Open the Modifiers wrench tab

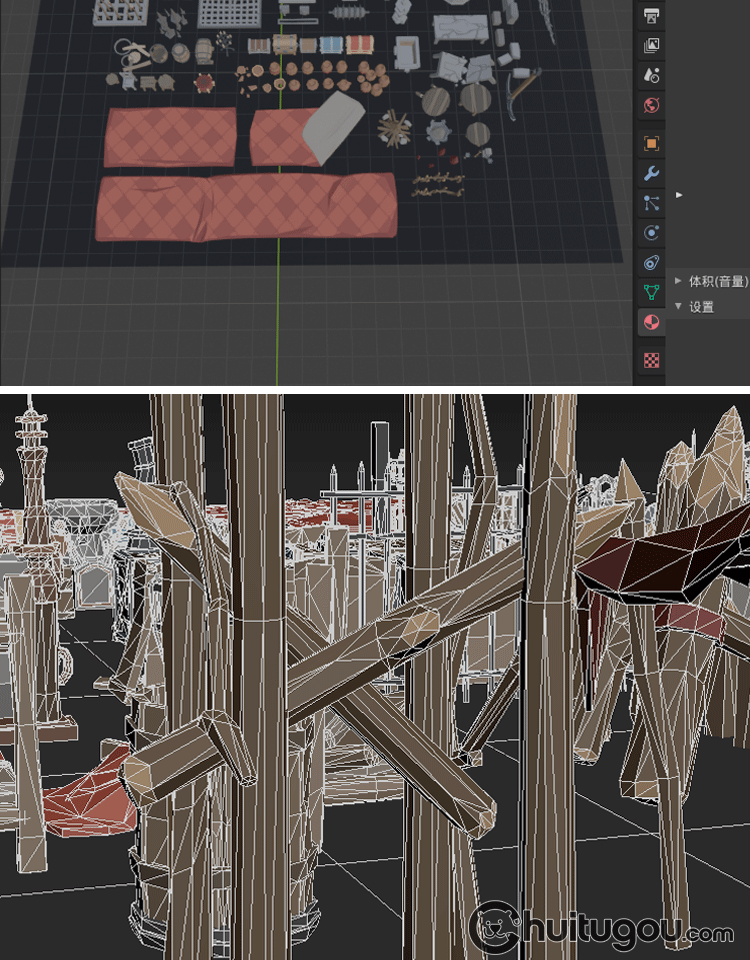pyautogui.click(x=651, y=173)
